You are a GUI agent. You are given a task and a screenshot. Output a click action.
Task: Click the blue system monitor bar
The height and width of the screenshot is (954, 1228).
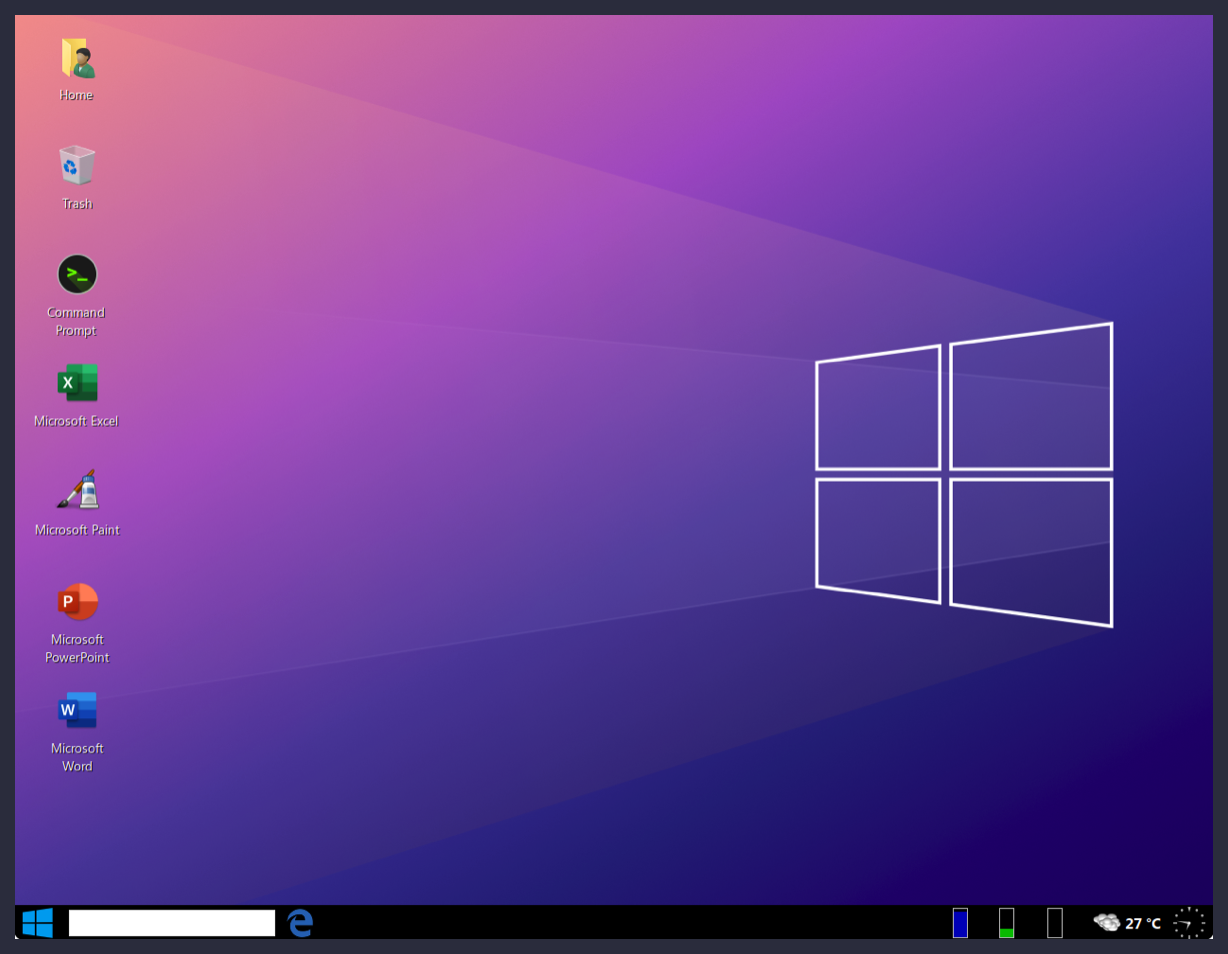click(x=960, y=923)
